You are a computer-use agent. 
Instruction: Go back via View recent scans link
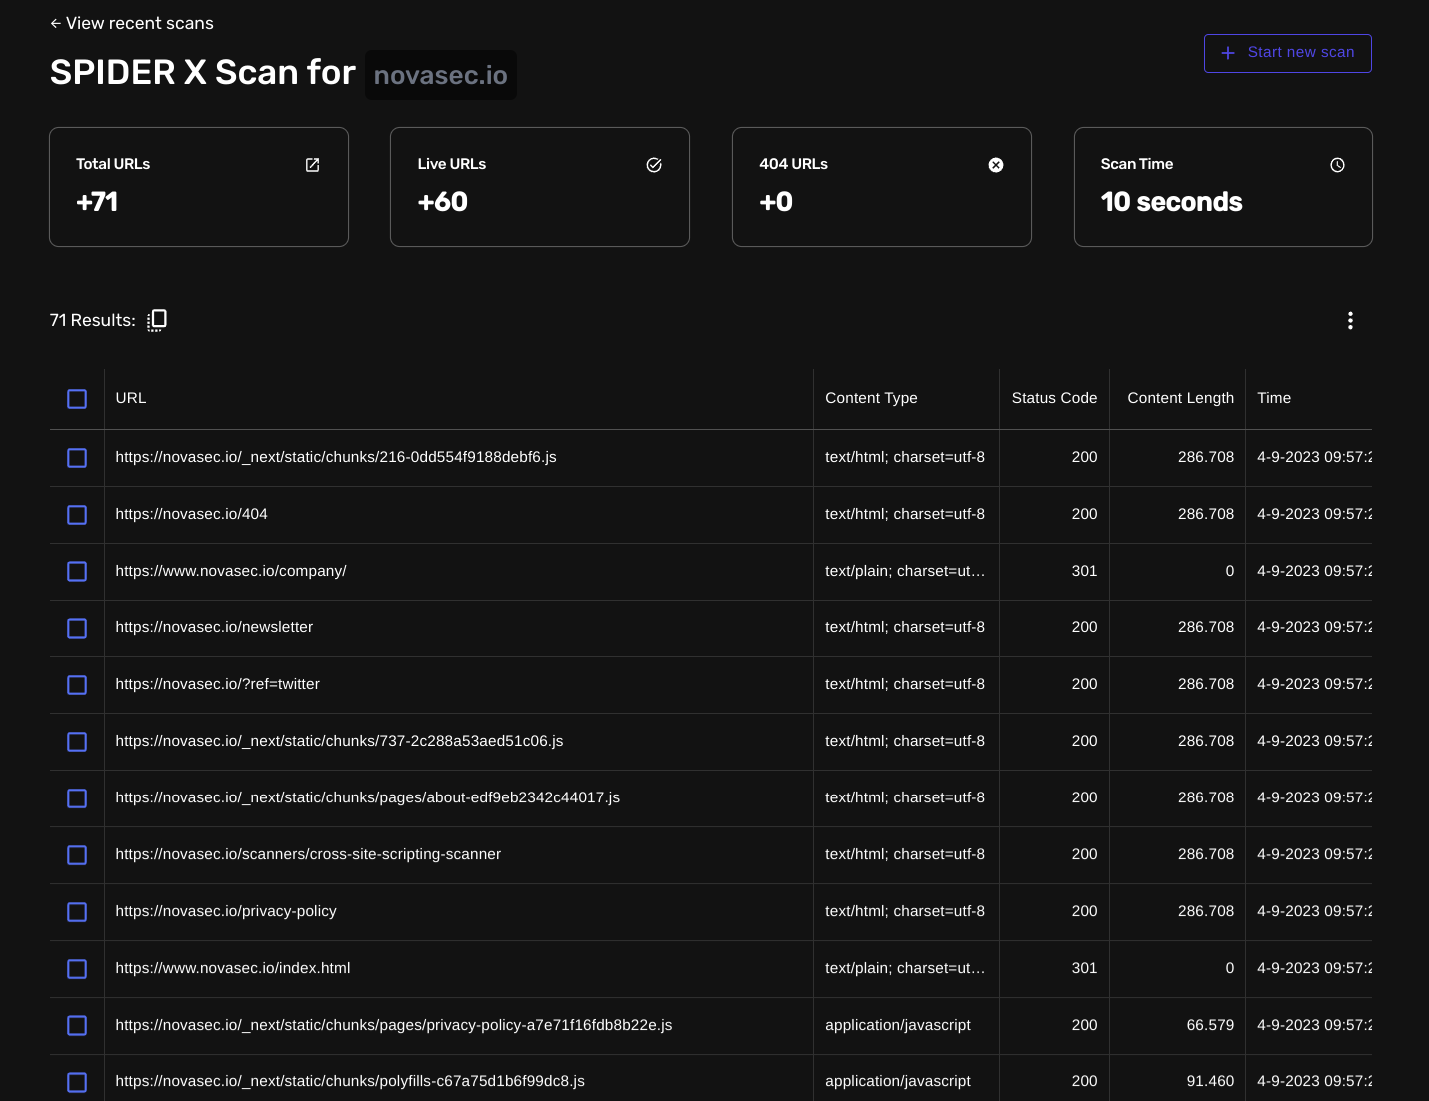(x=132, y=23)
